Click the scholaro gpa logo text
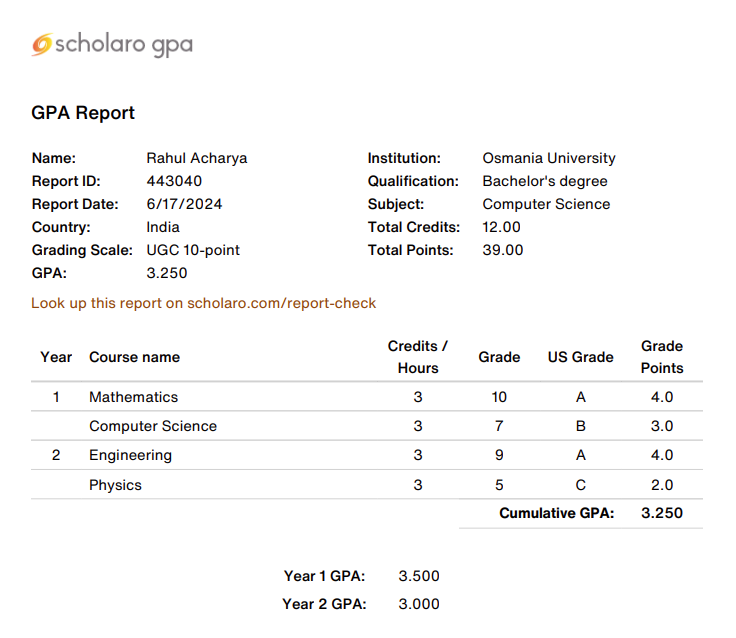 click(x=124, y=44)
